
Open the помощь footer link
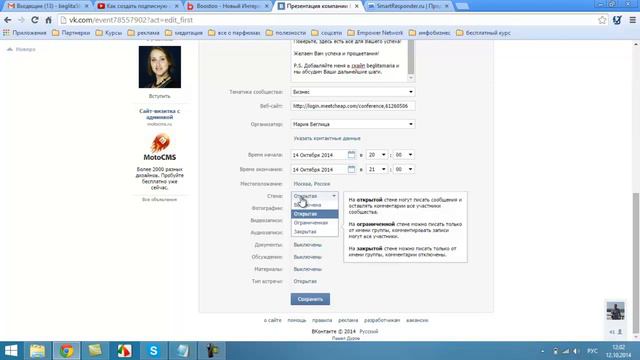tap(297, 320)
